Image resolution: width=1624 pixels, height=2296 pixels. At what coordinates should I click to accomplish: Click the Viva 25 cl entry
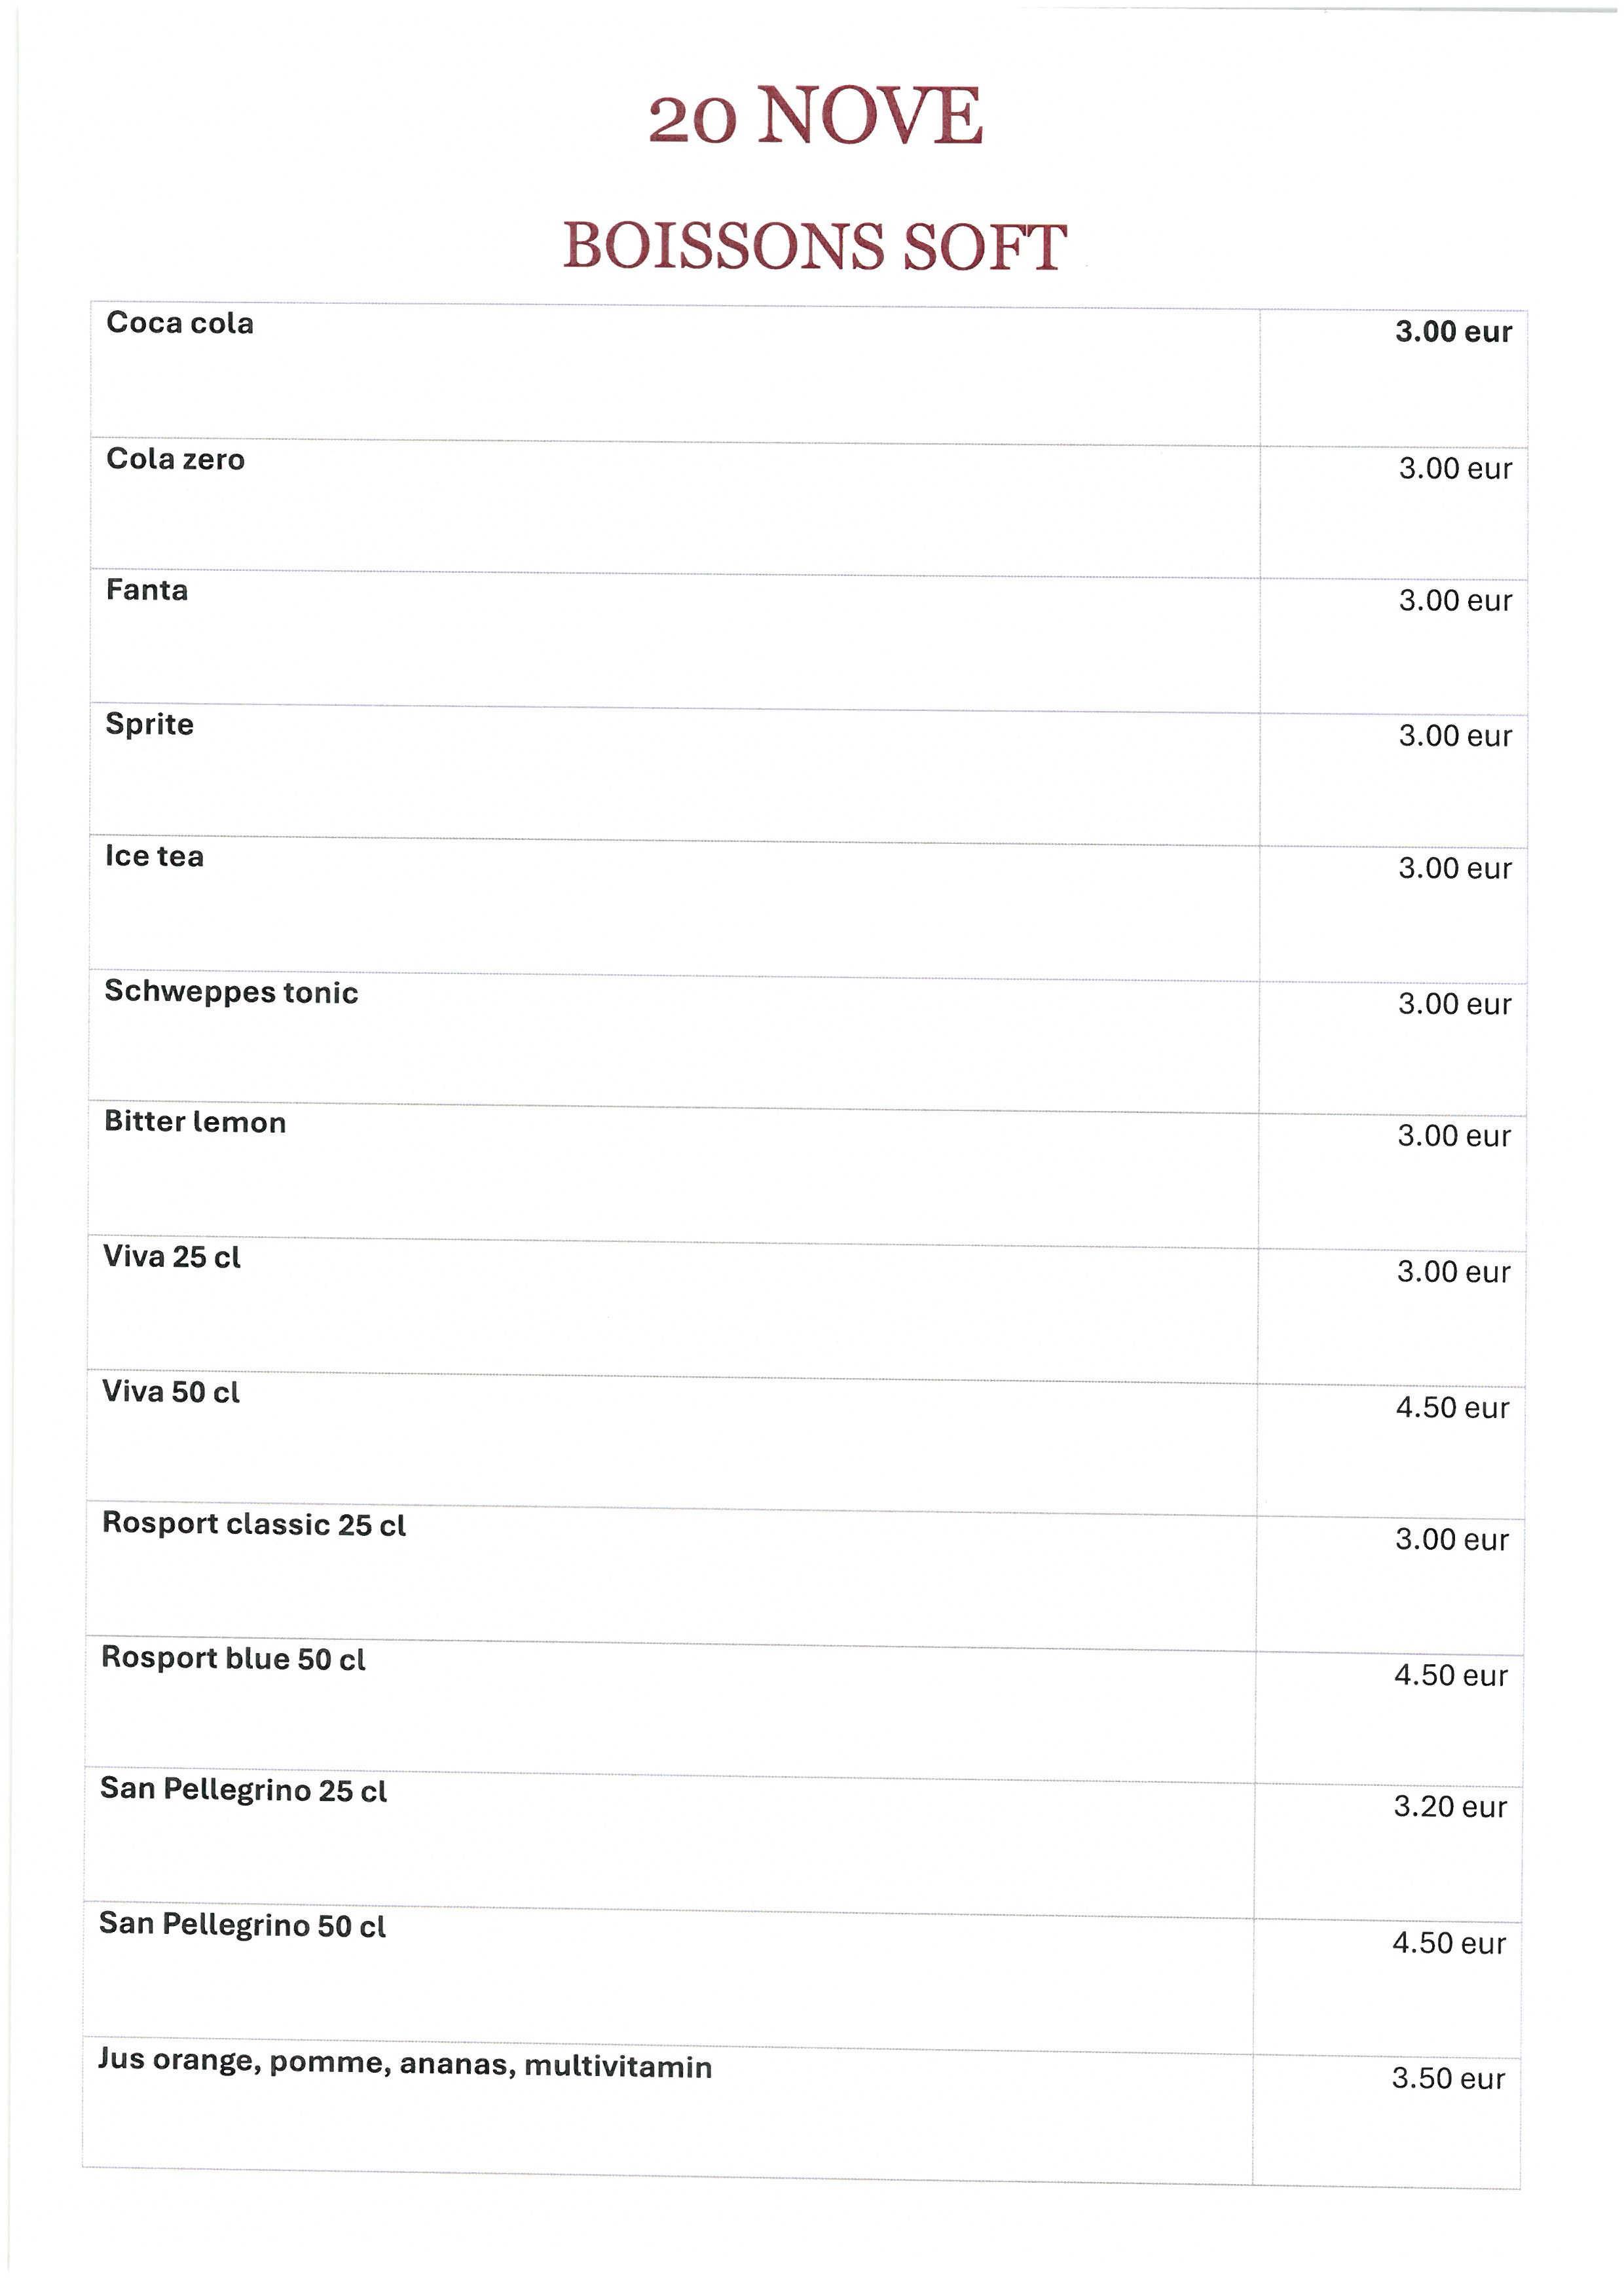click(172, 1257)
